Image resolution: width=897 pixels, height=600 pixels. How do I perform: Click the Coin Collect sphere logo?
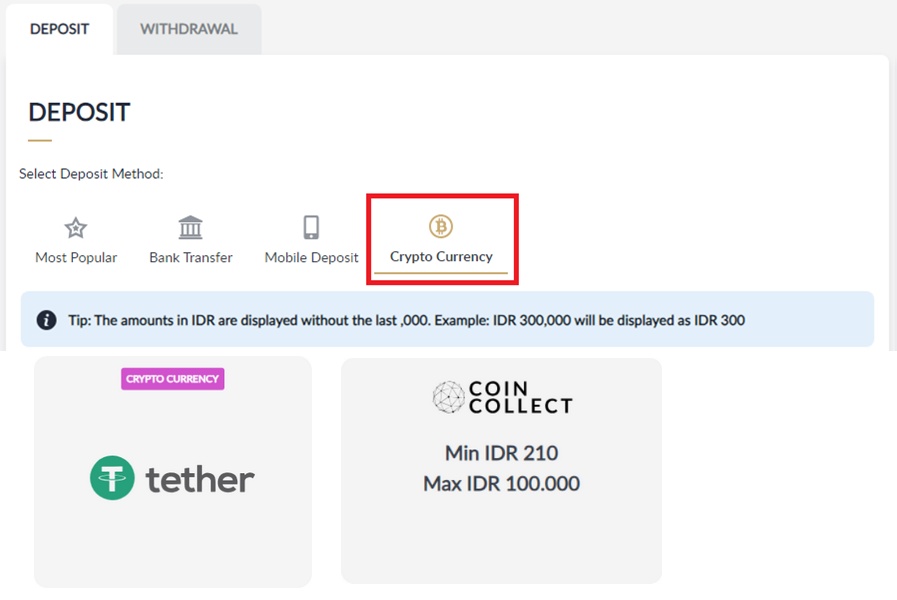click(x=448, y=397)
